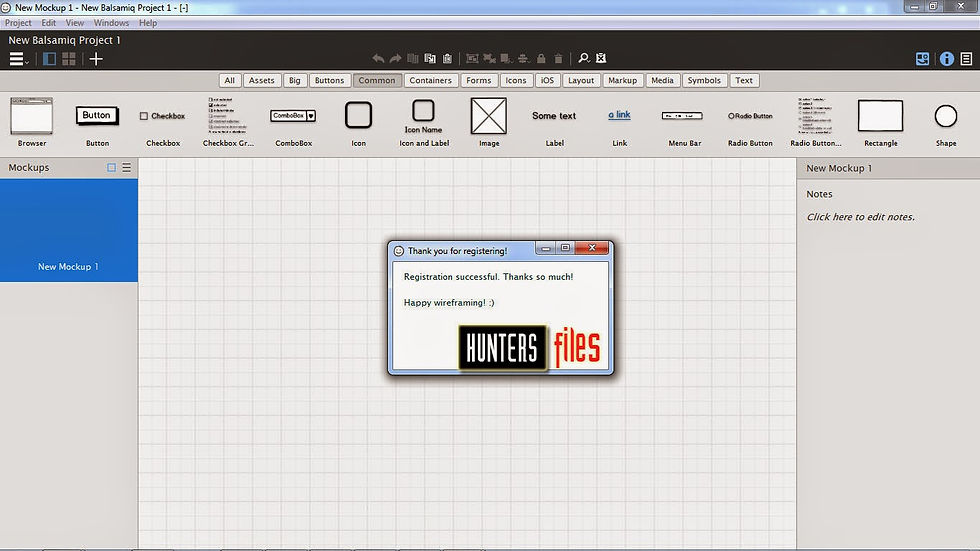
Task: Click the Duplicate toolbar icon
Action: pyautogui.click(x=430, y=58)
